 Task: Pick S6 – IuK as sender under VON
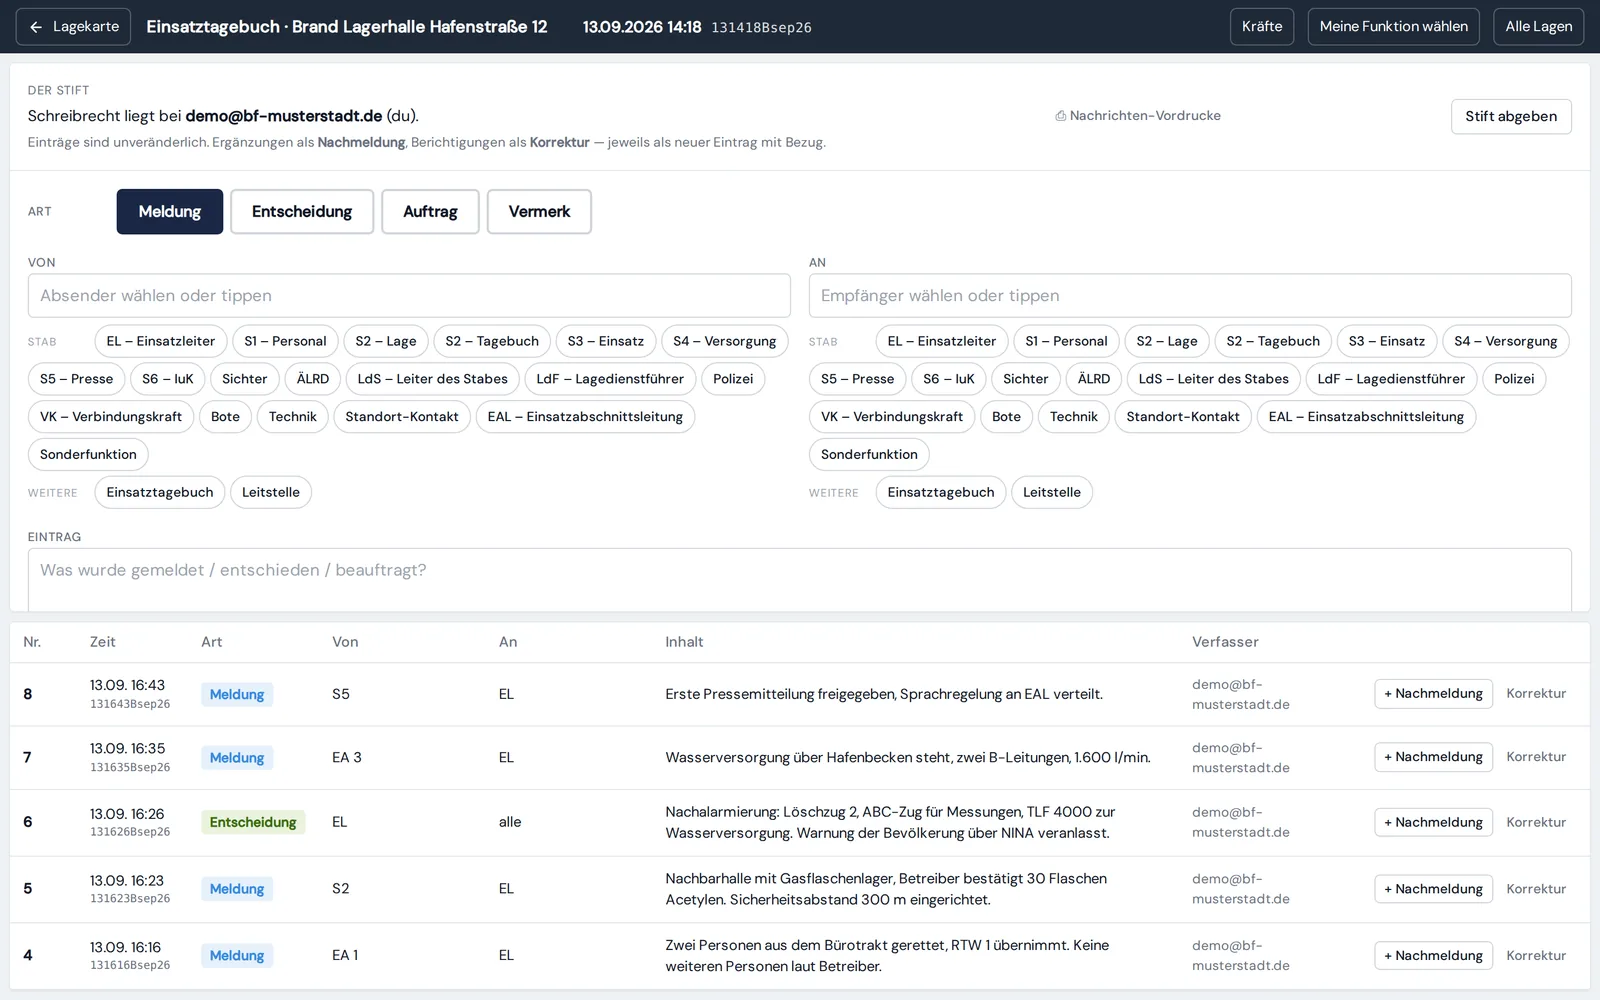(x=168, y=379)
